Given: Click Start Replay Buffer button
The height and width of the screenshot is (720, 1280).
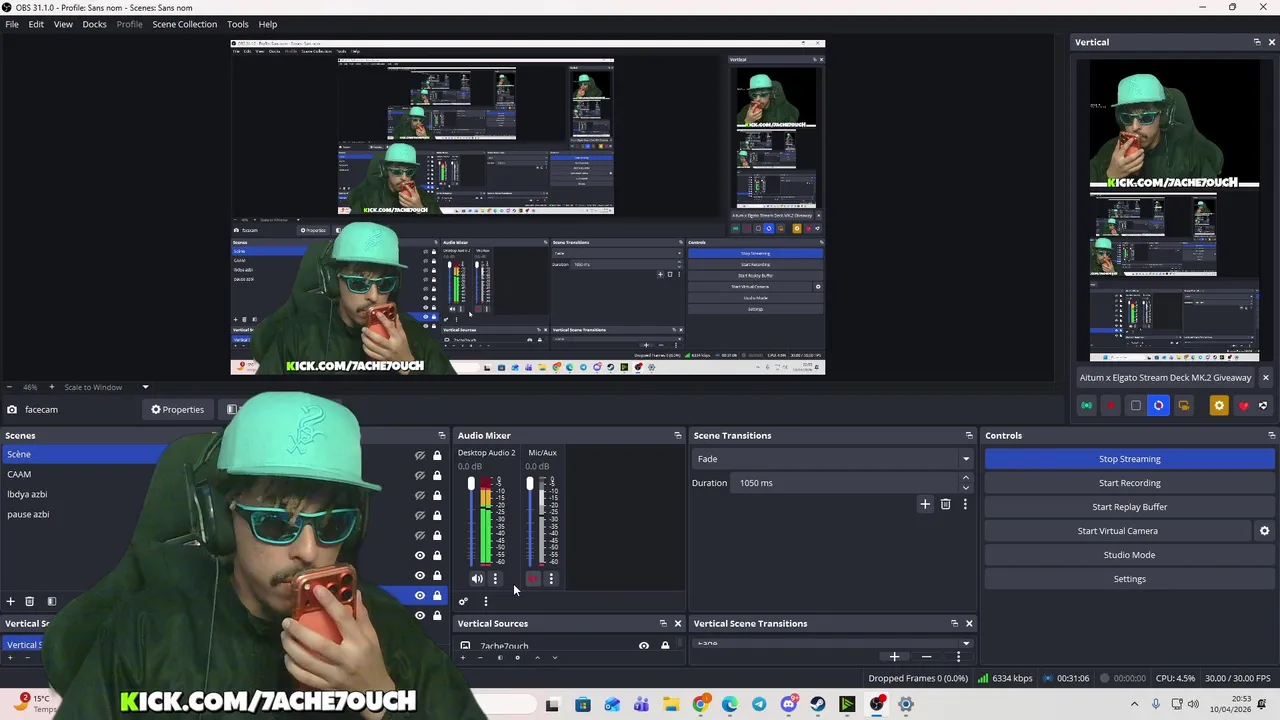Looking at the screenshot, I should click(1130, 507).
